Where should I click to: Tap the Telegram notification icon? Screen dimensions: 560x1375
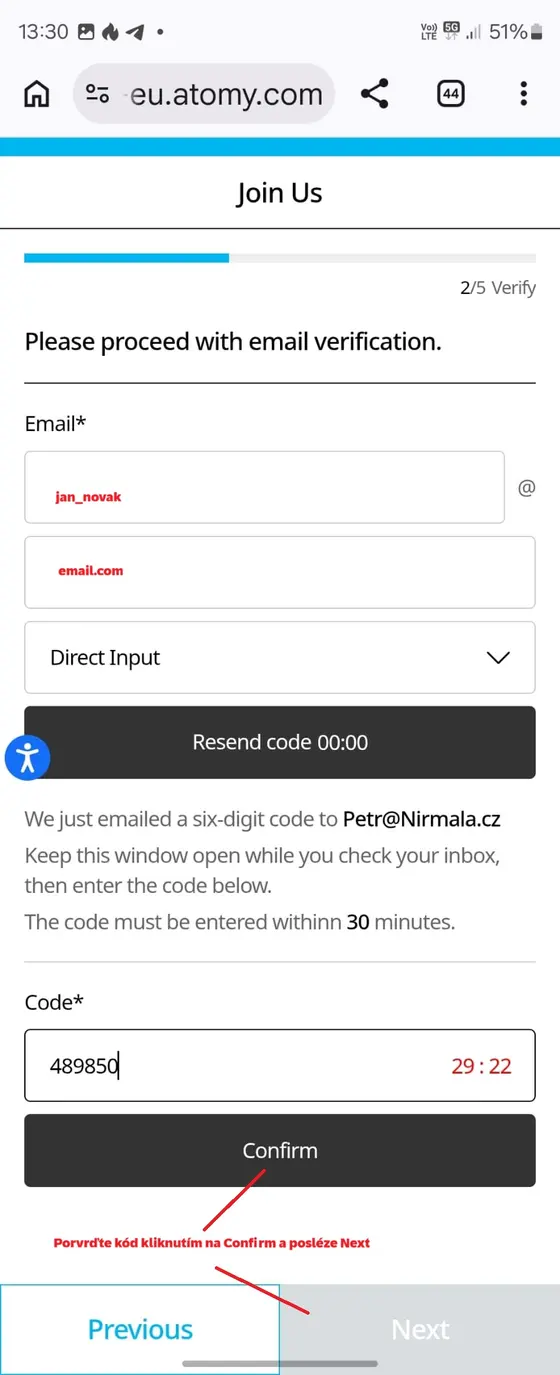[x=134, y=32]
